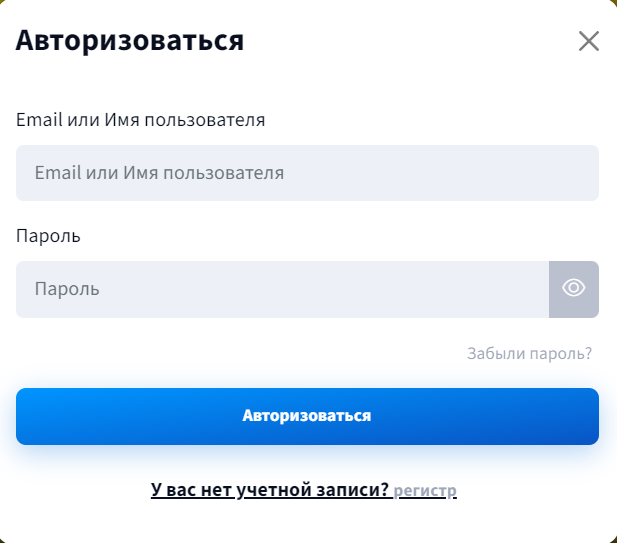Place cursor in the username text box
This screenshot has width=617, height=543.
point(307,173)
